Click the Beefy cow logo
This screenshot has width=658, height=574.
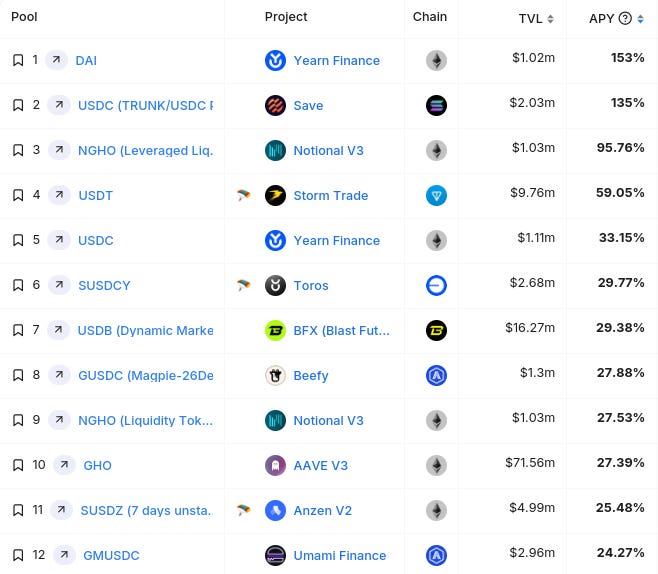tap(275, 375)
